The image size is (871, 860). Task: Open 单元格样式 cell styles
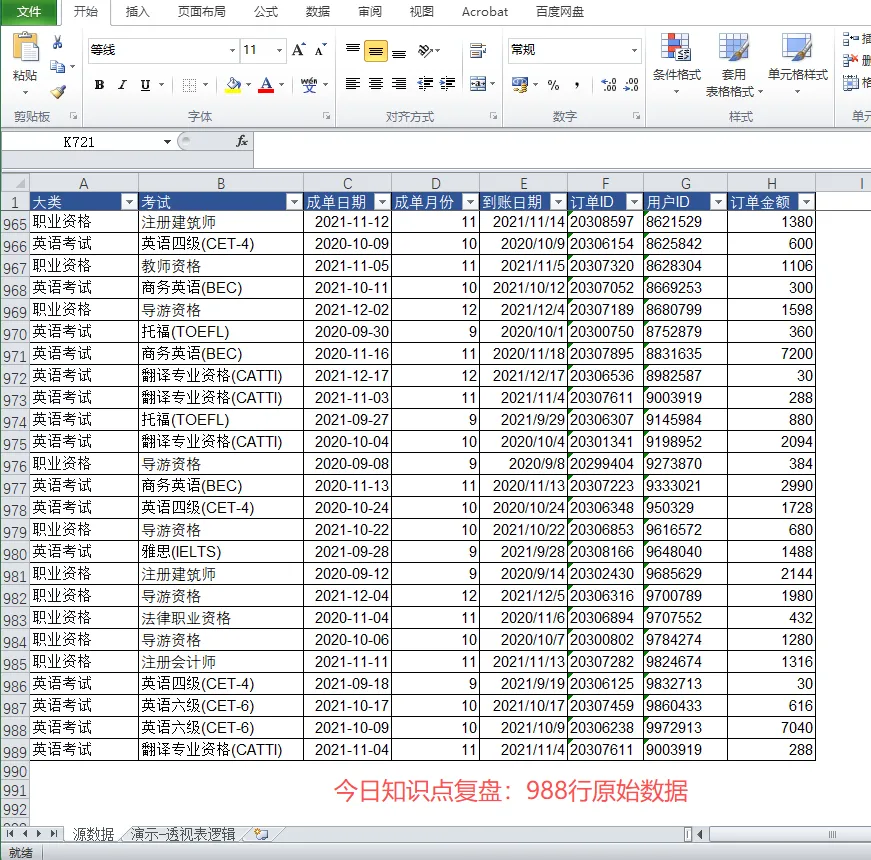798,64
